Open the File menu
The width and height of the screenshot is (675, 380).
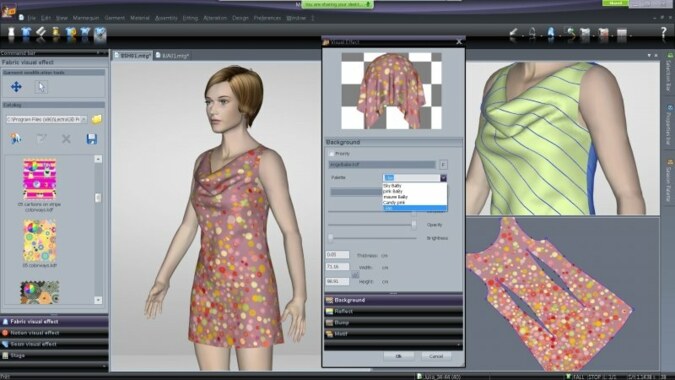tap(32, 18)
